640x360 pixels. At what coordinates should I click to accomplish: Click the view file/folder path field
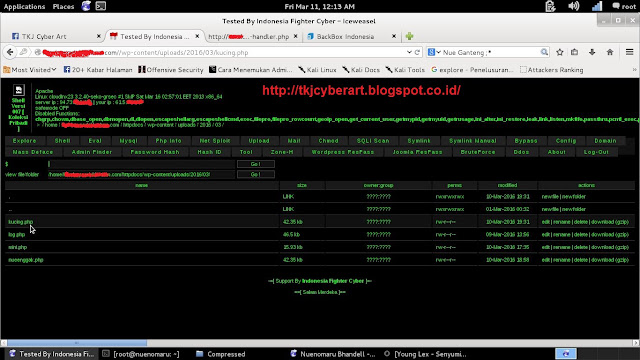(x=141, y=174)
